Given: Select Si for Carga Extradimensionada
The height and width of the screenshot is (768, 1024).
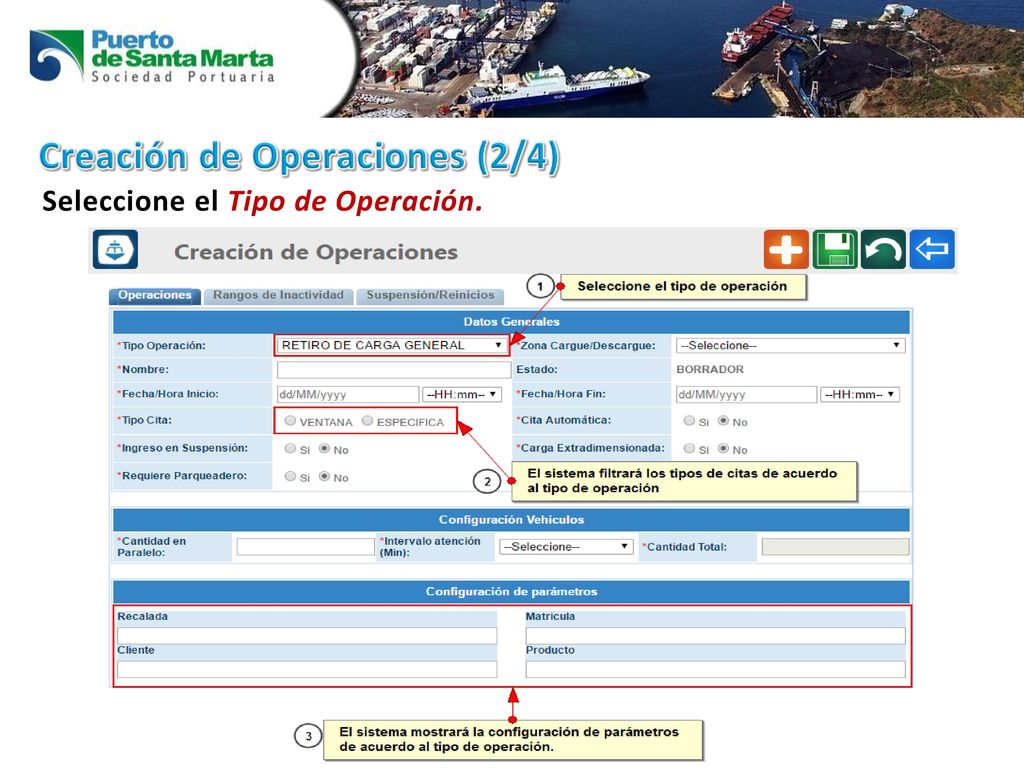Looking at the screenshot, I should [689, 449].
